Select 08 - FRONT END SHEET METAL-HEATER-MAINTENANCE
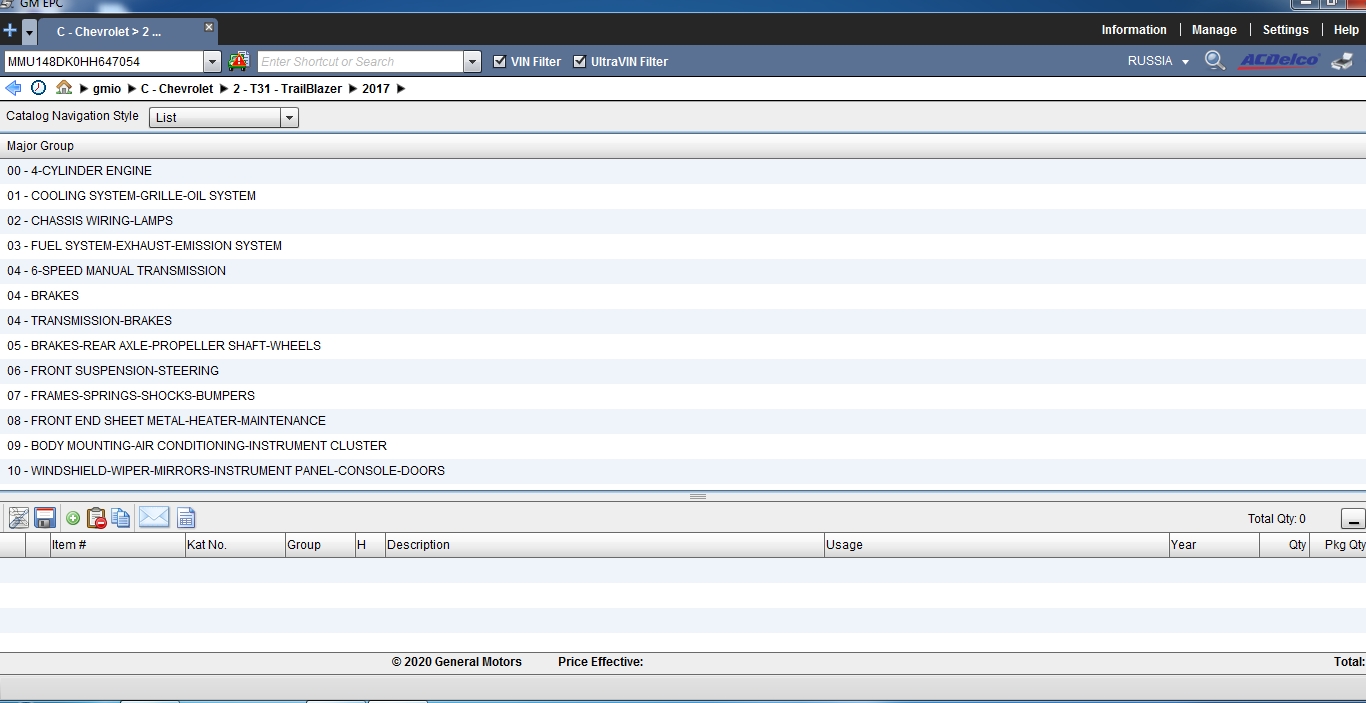This screenshot has width=1366, height=703. pos(683,421)
